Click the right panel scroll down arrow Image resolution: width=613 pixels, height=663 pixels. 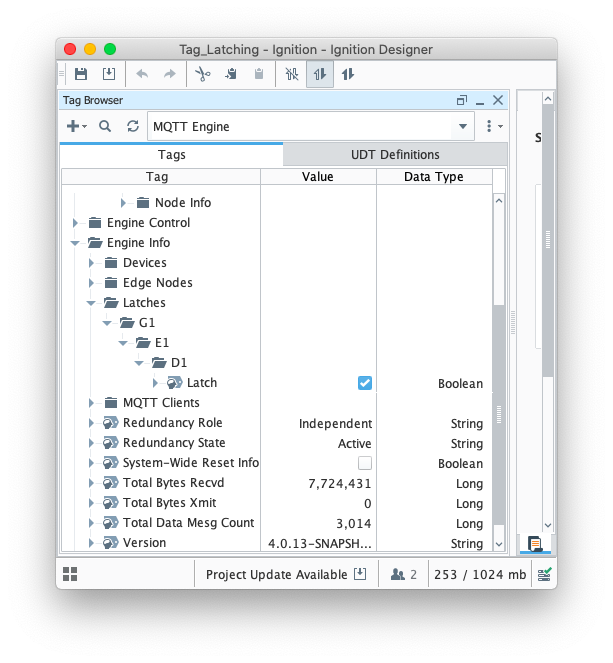(548, 525)
